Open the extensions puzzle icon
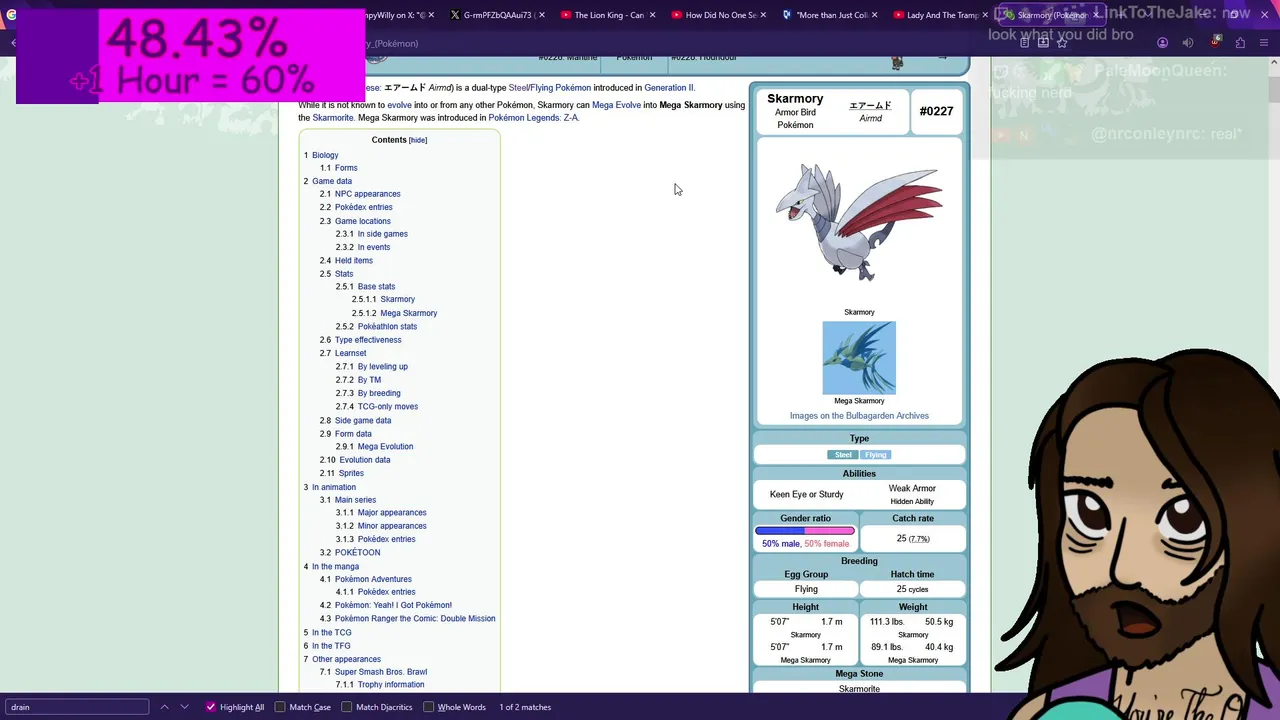The height and width of the screenshot is (720, 1280). click(1240, 43)
